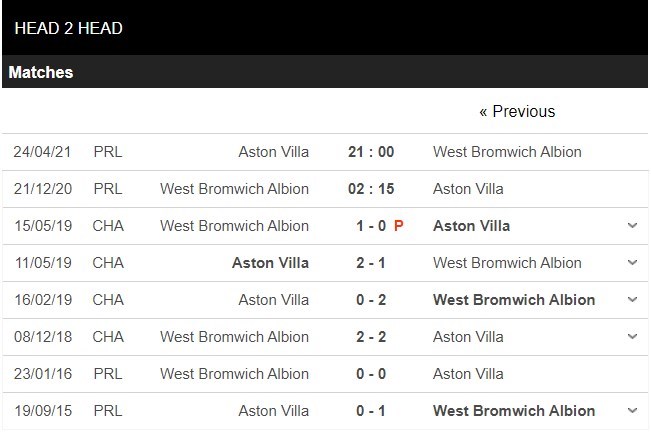Viewport: 651px width, 432px height.
Task: Expand the 19/09/15 match row chevron
Action: 632,411
